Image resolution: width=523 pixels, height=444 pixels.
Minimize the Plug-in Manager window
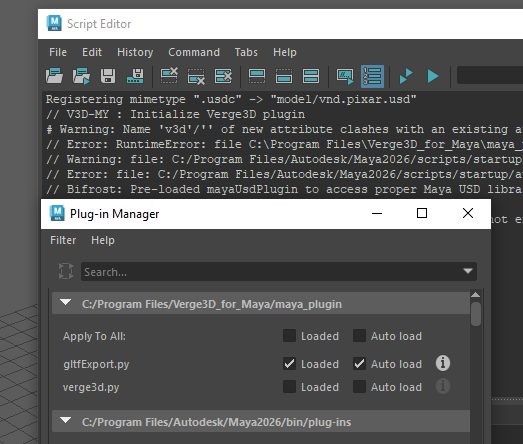[377, 213]
